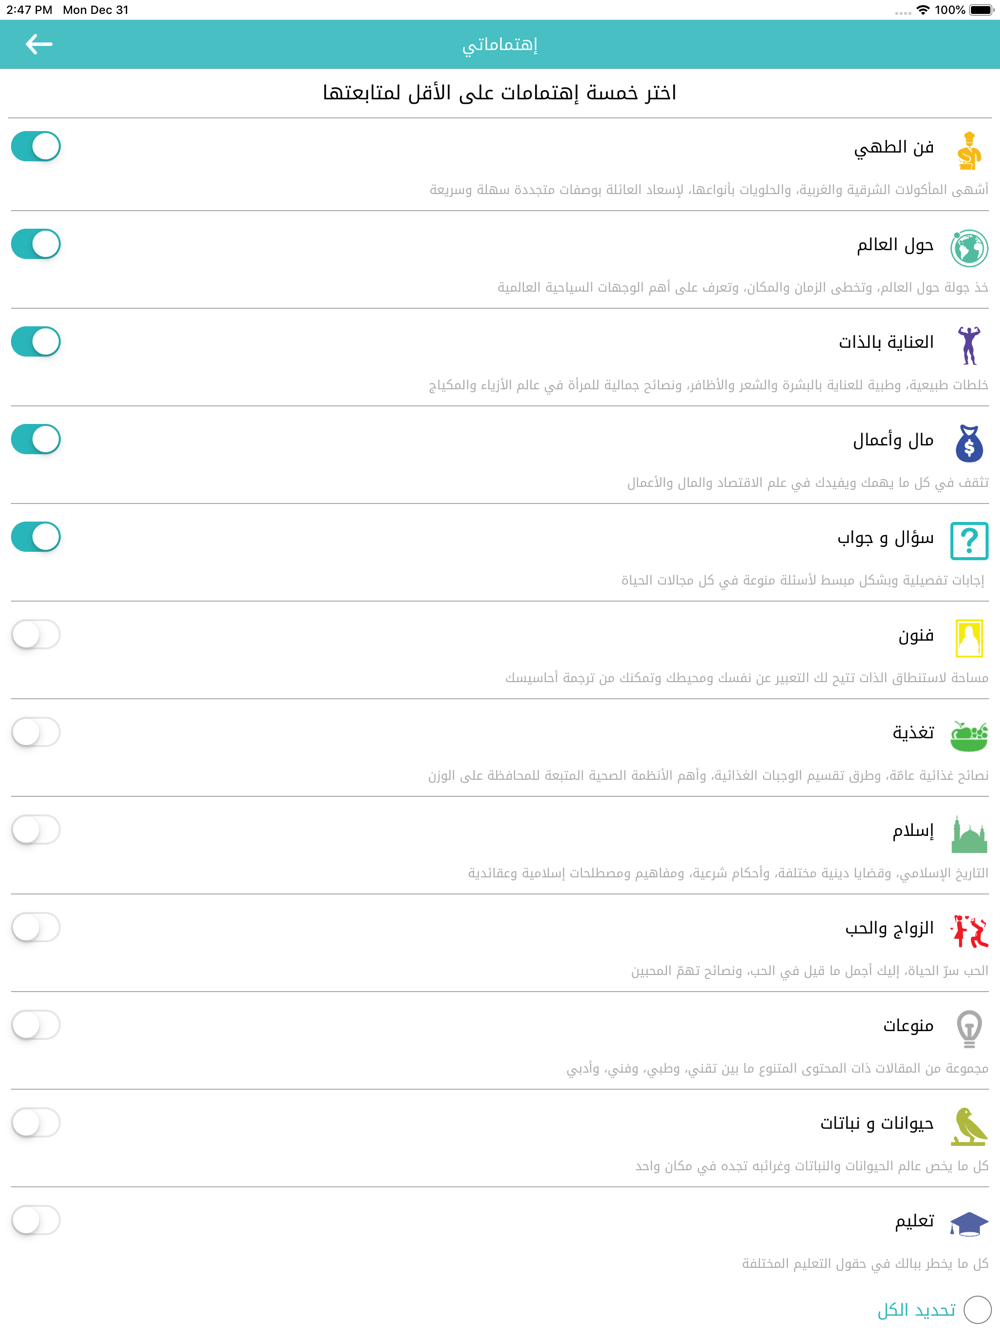Click the mosque icon for إسلام
The image size is (1000, 1334).
(968, 834)
